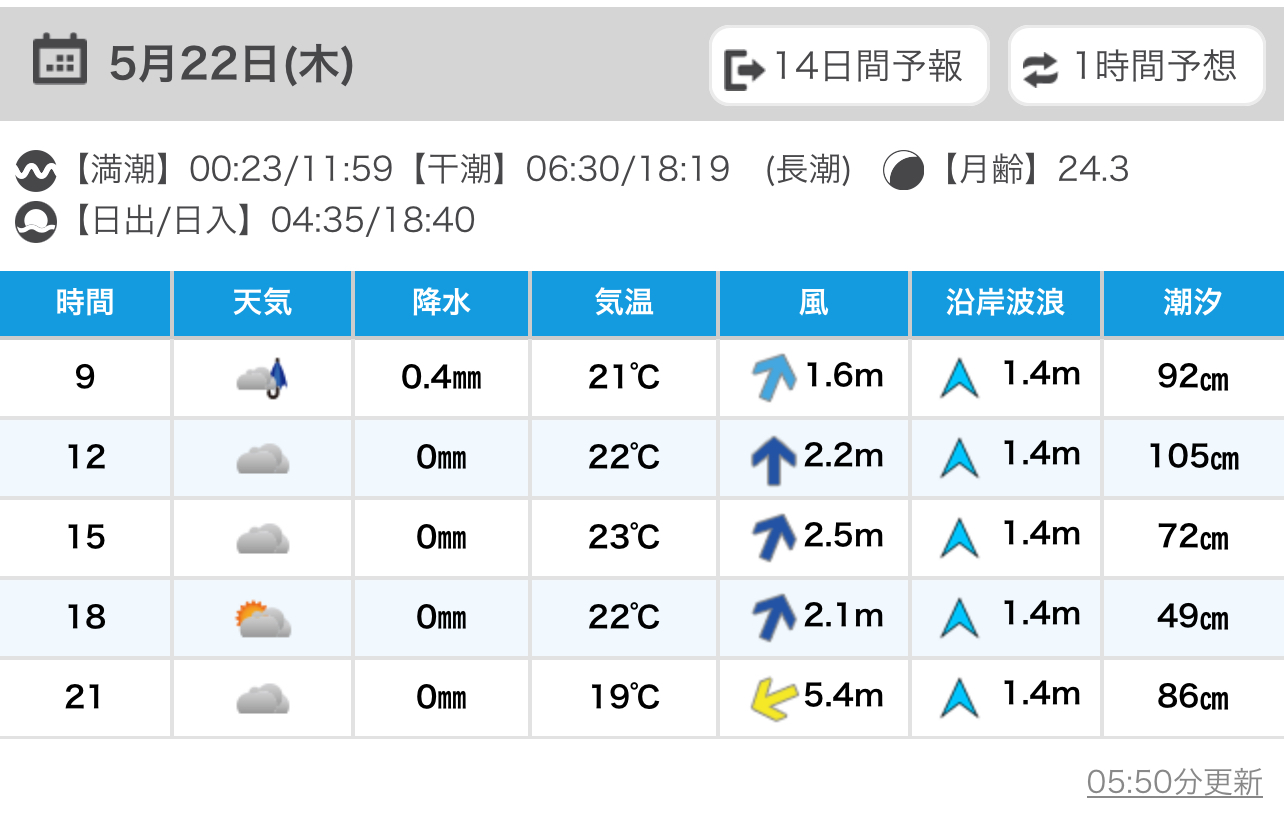Click the rain umbrella weather icon at 9時
The height and width of the screenshot is (825, 1284).
pyautogui.click(x=263, y=378)
